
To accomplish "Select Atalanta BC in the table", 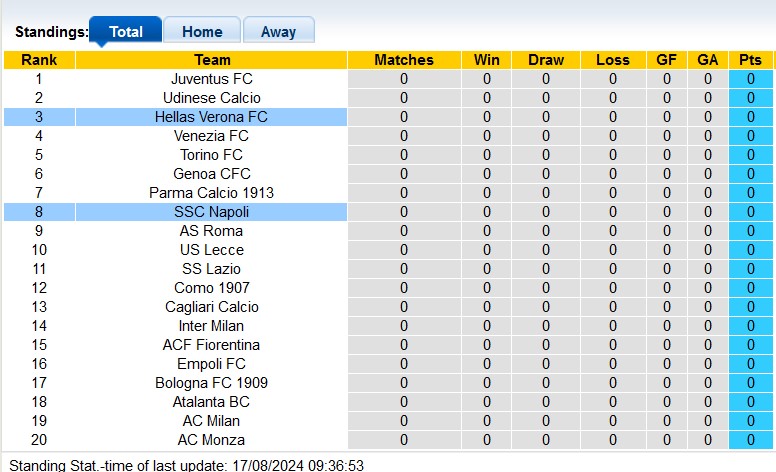I will pos(211,402).
